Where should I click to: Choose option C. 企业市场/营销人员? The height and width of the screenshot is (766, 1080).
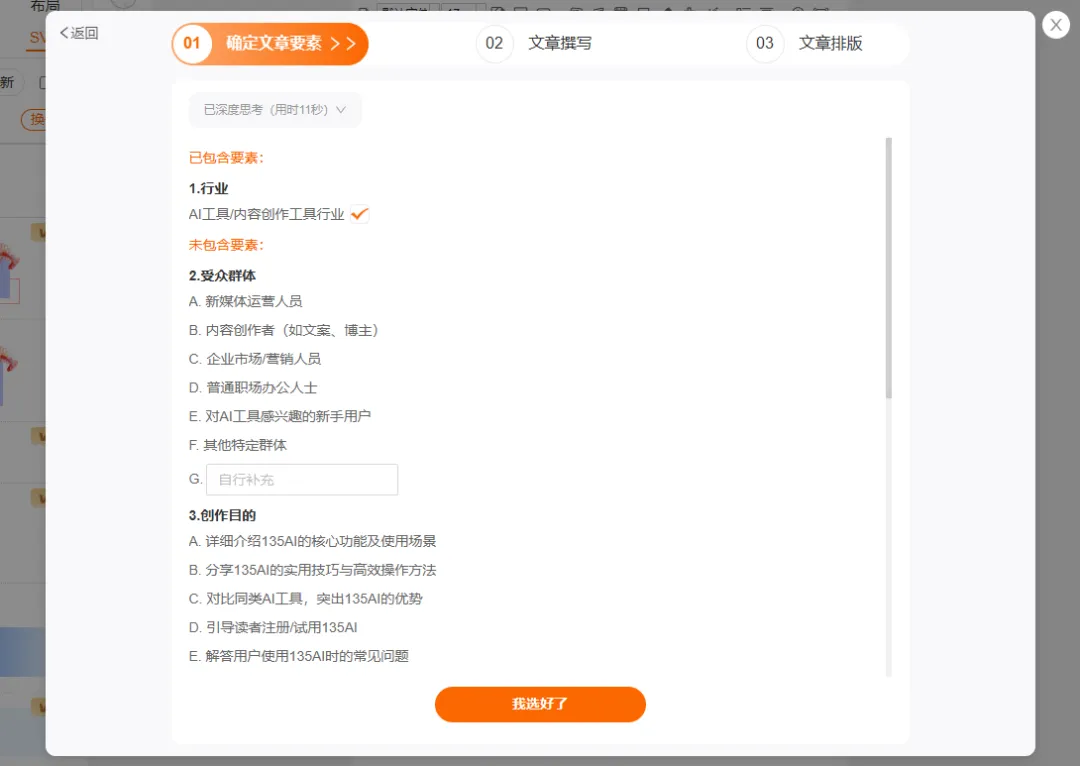[255, 359]
